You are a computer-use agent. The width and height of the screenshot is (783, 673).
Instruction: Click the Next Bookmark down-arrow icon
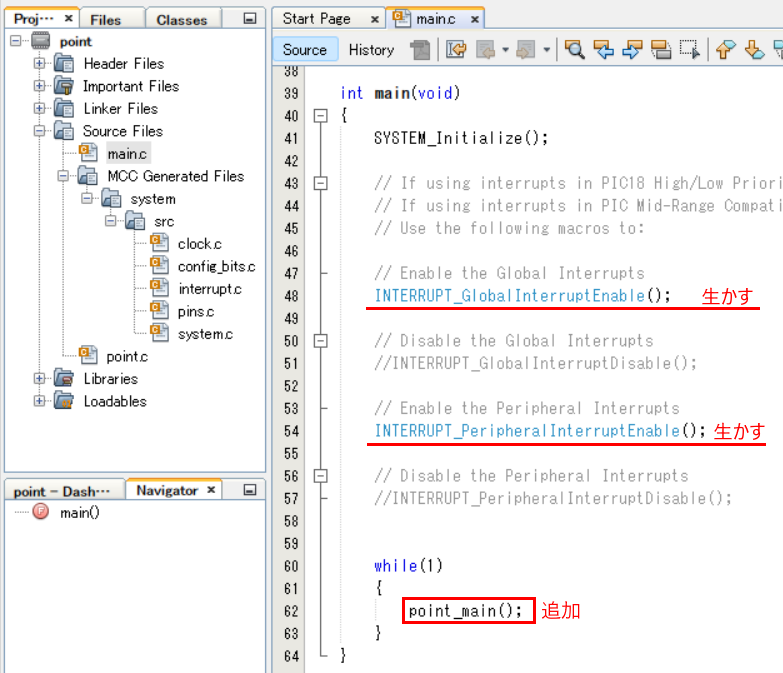(x=755, y=49)
